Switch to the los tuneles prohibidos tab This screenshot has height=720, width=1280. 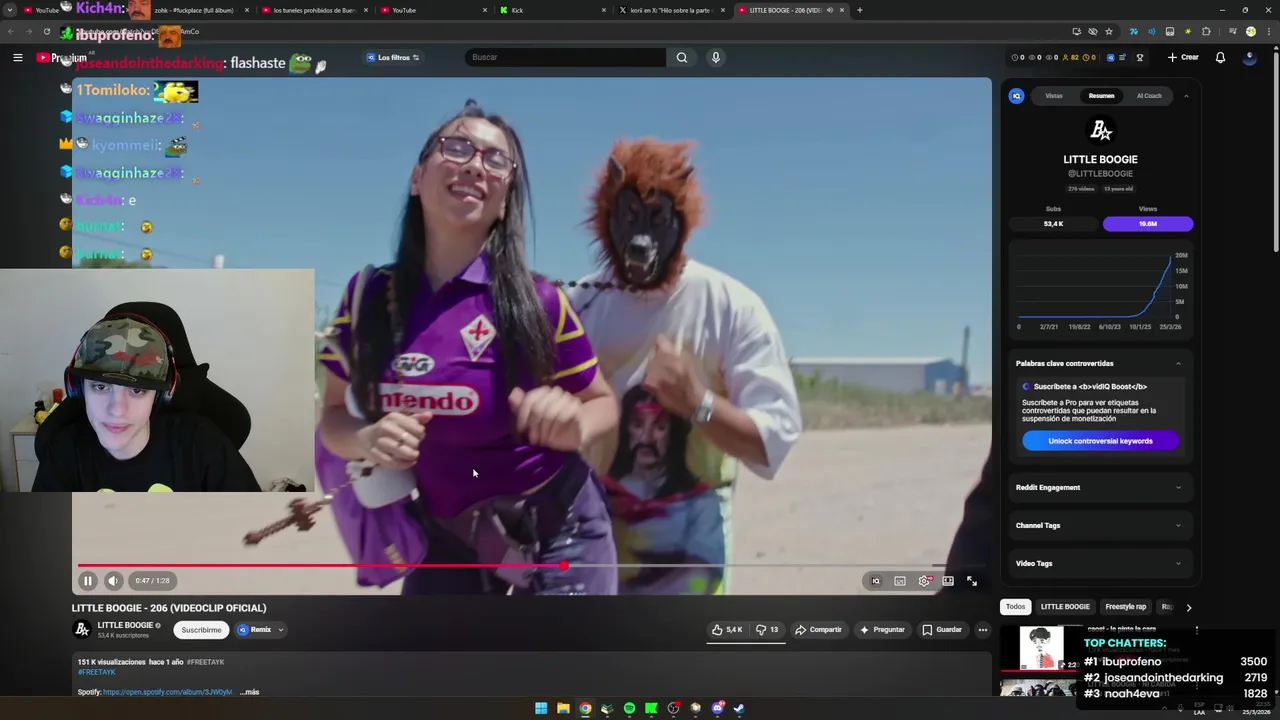tap(314, 10)
